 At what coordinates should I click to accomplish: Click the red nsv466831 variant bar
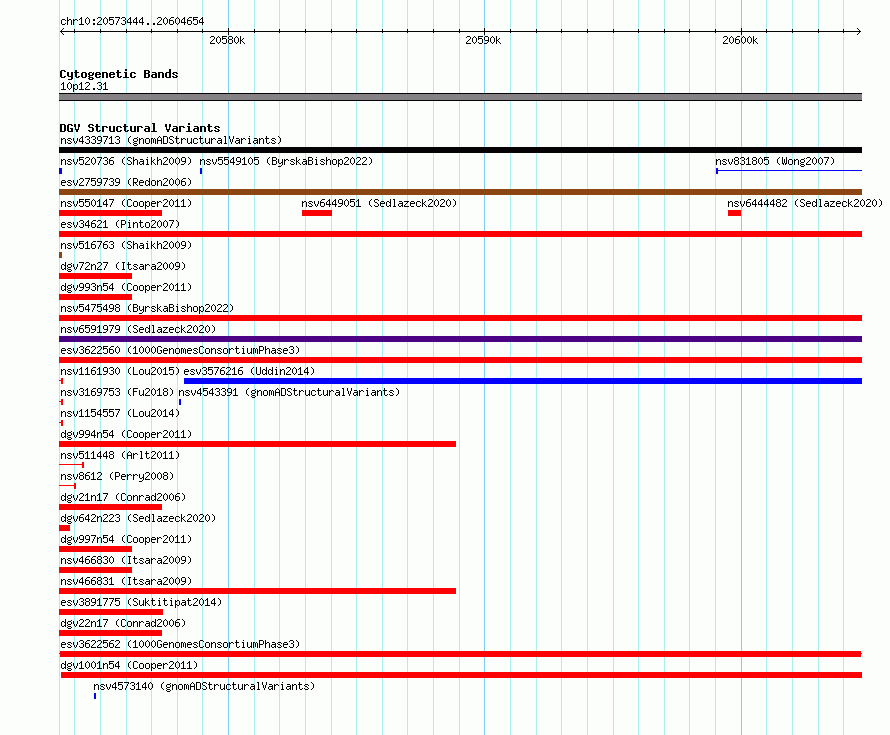pyautogui.click(x=257, y=591)
